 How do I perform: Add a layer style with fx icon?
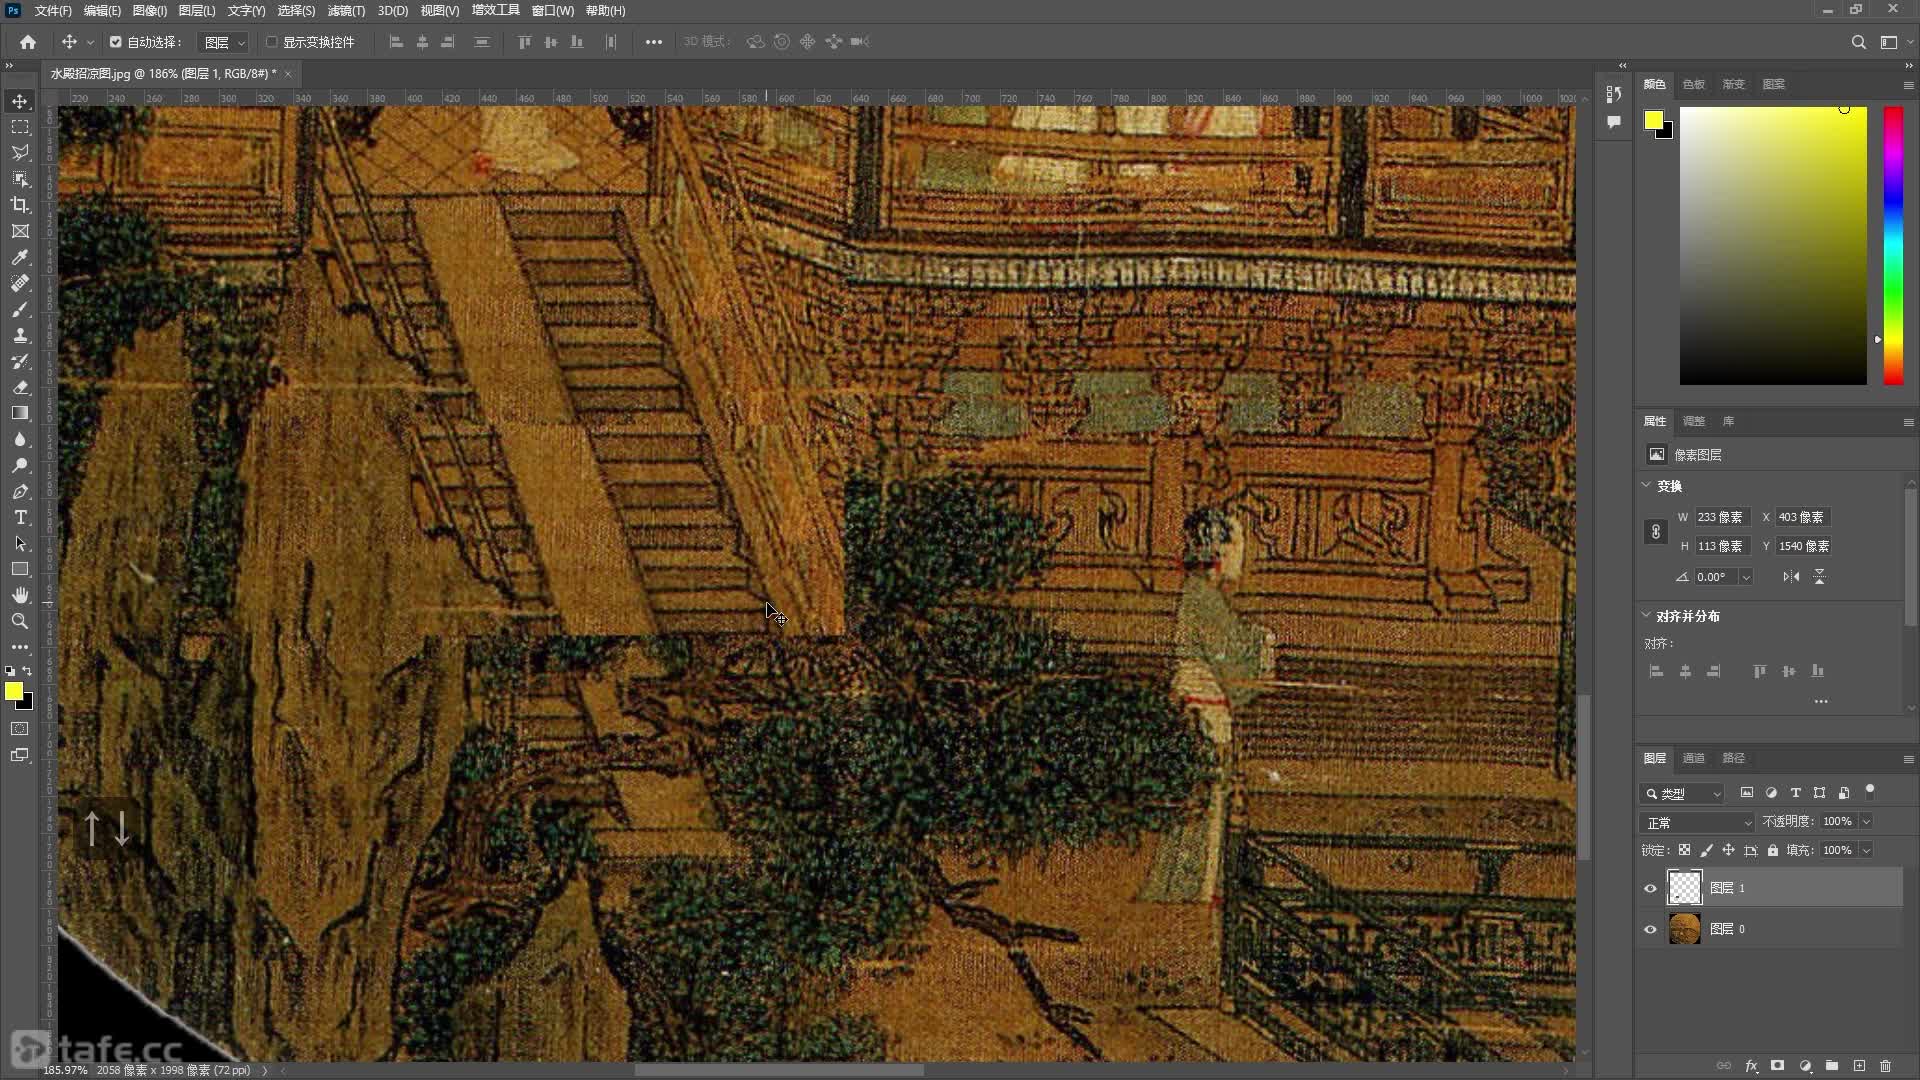coord(1751,1066)
